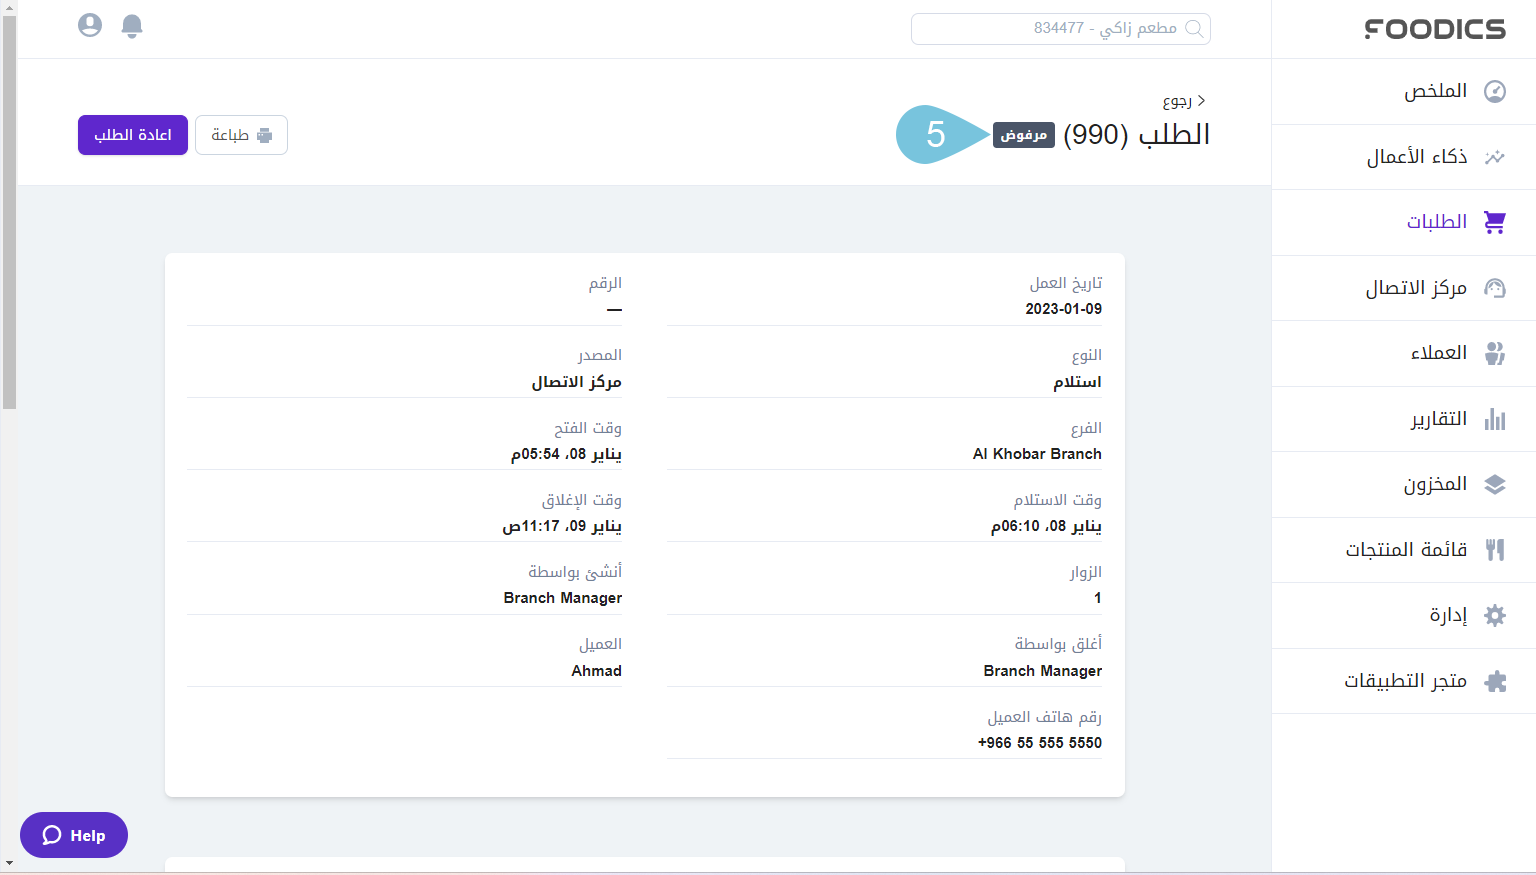The height and width of the screenshot is (875, 1536).
Task: Open the Help chat widget
Action: pos(74,835)
